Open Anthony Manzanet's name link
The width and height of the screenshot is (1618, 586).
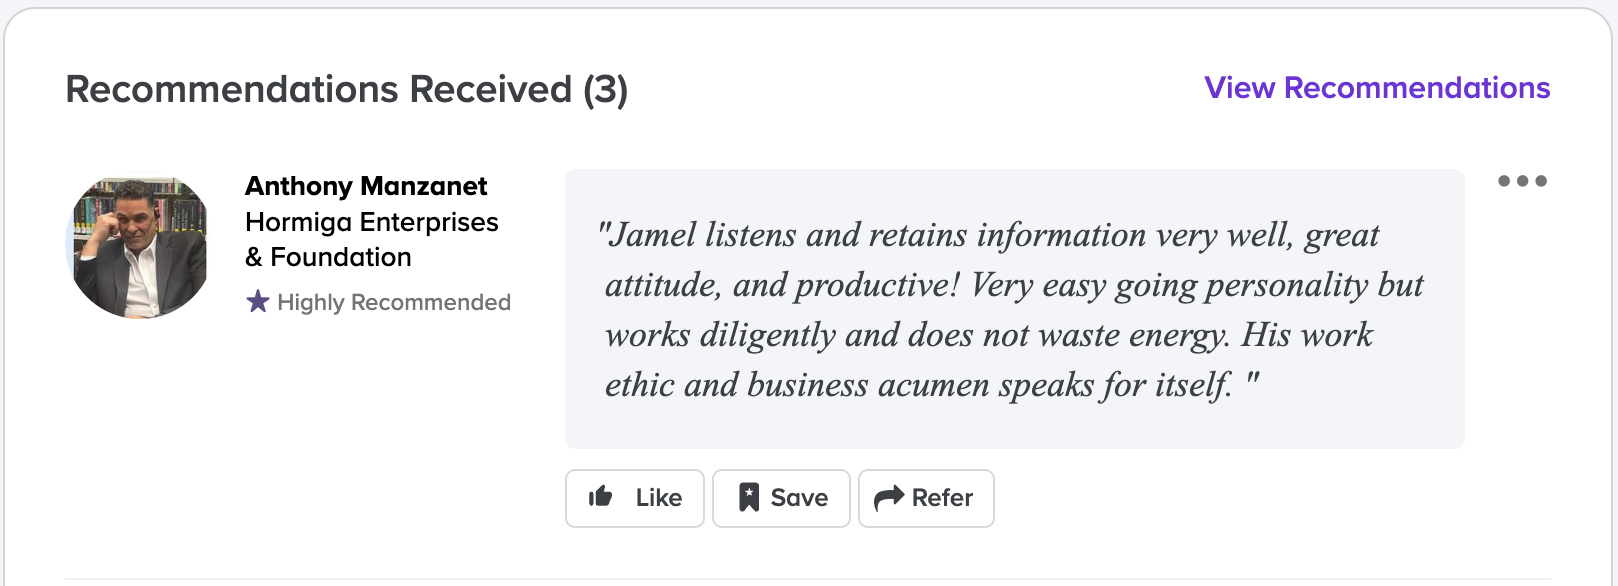[x=366, y=186]
